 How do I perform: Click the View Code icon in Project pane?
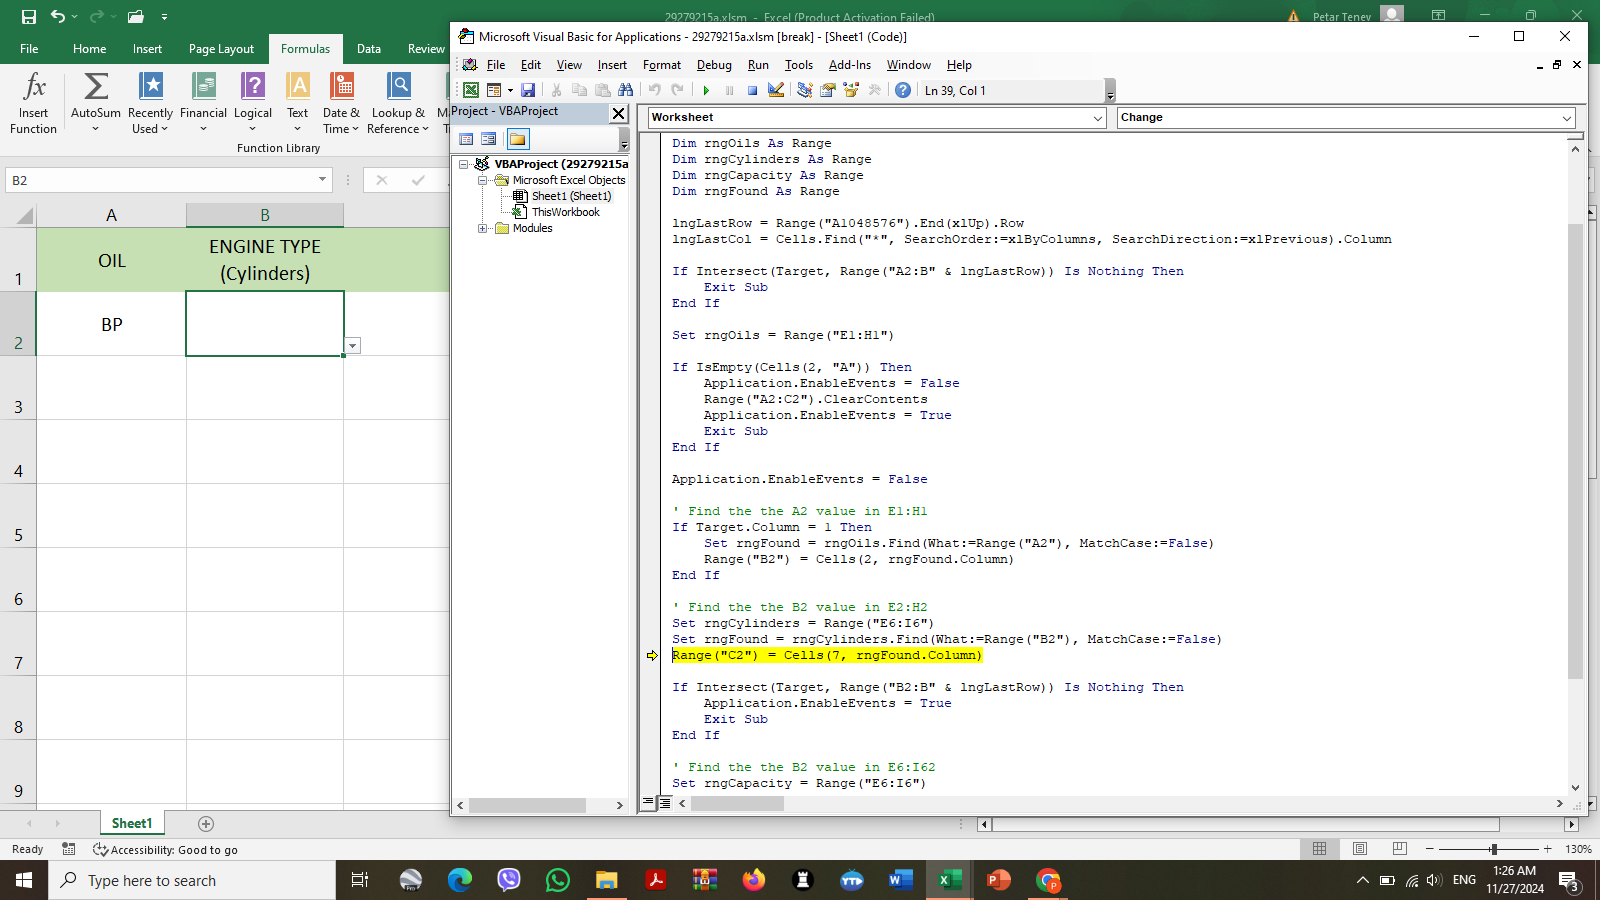coord(466,139)
